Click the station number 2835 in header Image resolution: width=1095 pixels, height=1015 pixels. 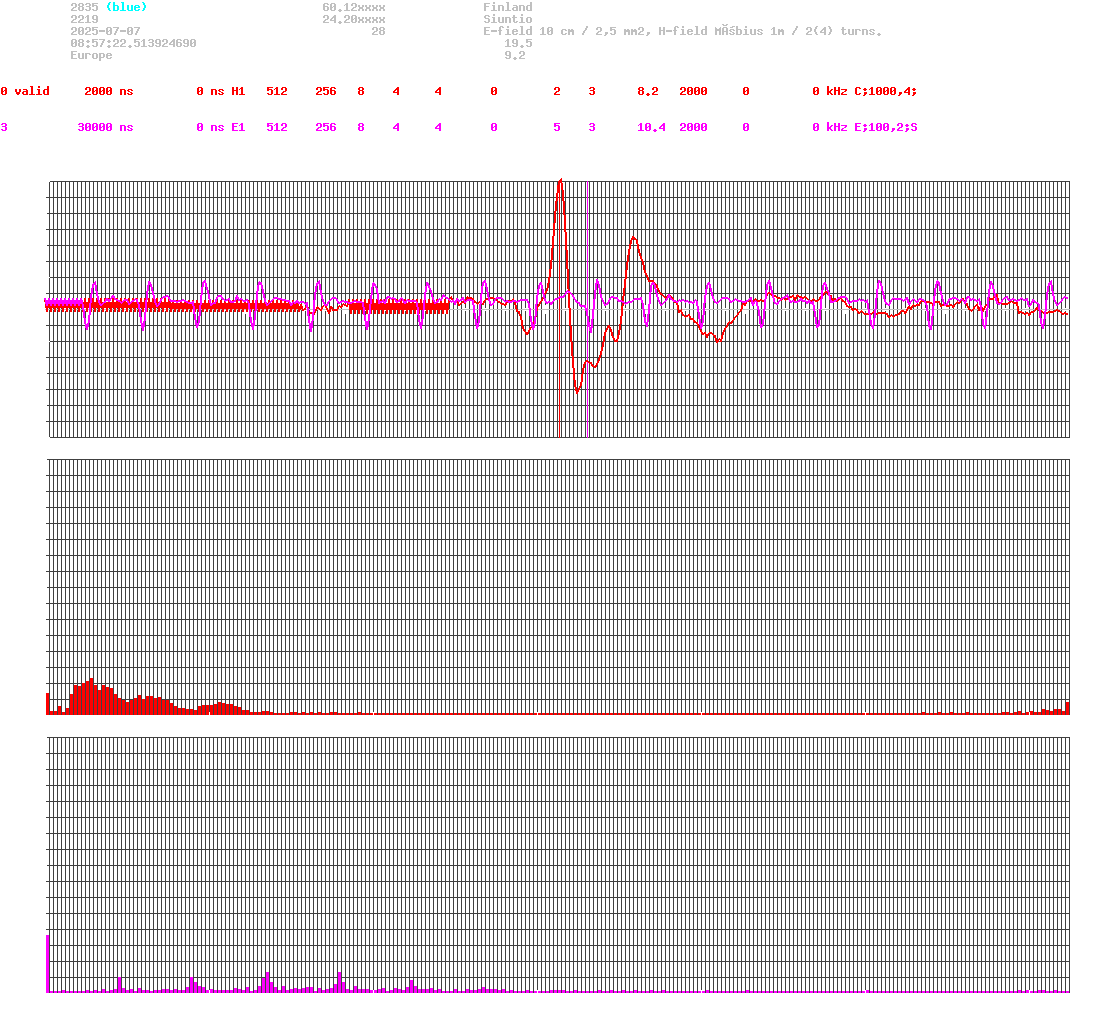(84, 7)
